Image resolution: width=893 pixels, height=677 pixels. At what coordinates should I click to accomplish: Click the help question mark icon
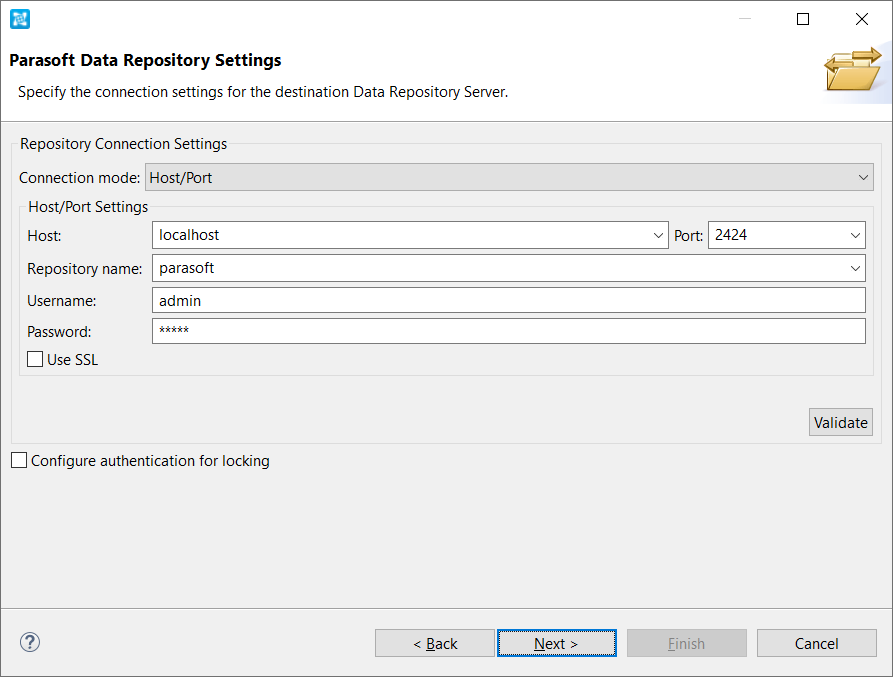click(x=30, y=642)
